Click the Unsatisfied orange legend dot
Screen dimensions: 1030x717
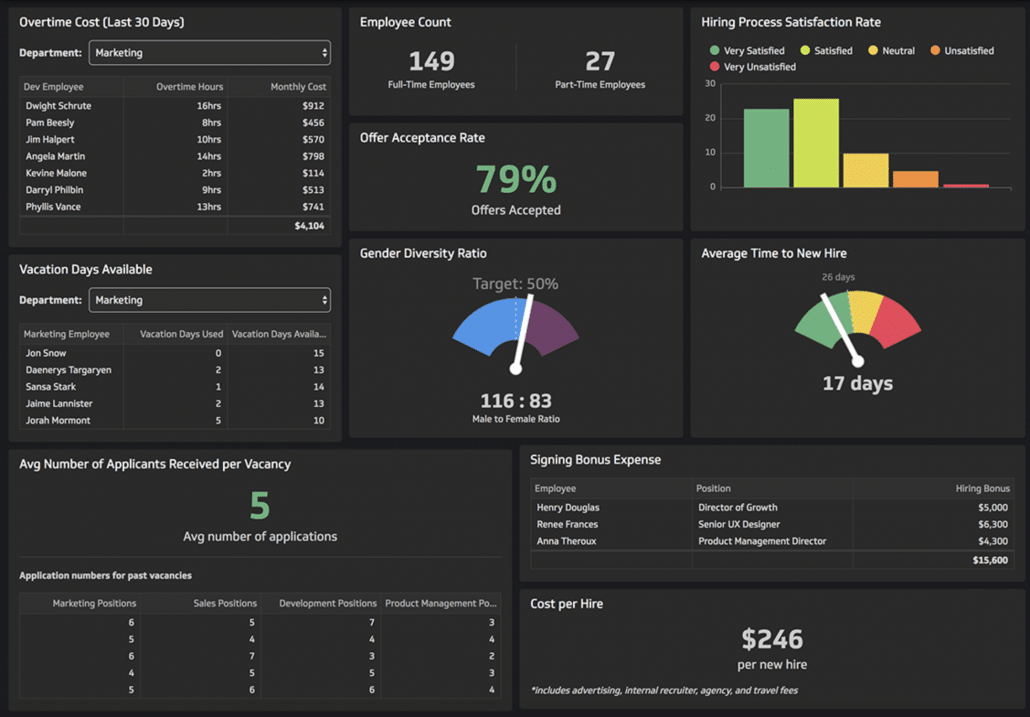pyautogui.click(x=935, y=51)
